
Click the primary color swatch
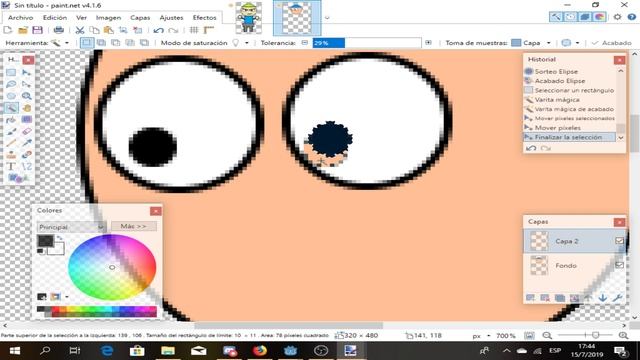pos(45,241)
